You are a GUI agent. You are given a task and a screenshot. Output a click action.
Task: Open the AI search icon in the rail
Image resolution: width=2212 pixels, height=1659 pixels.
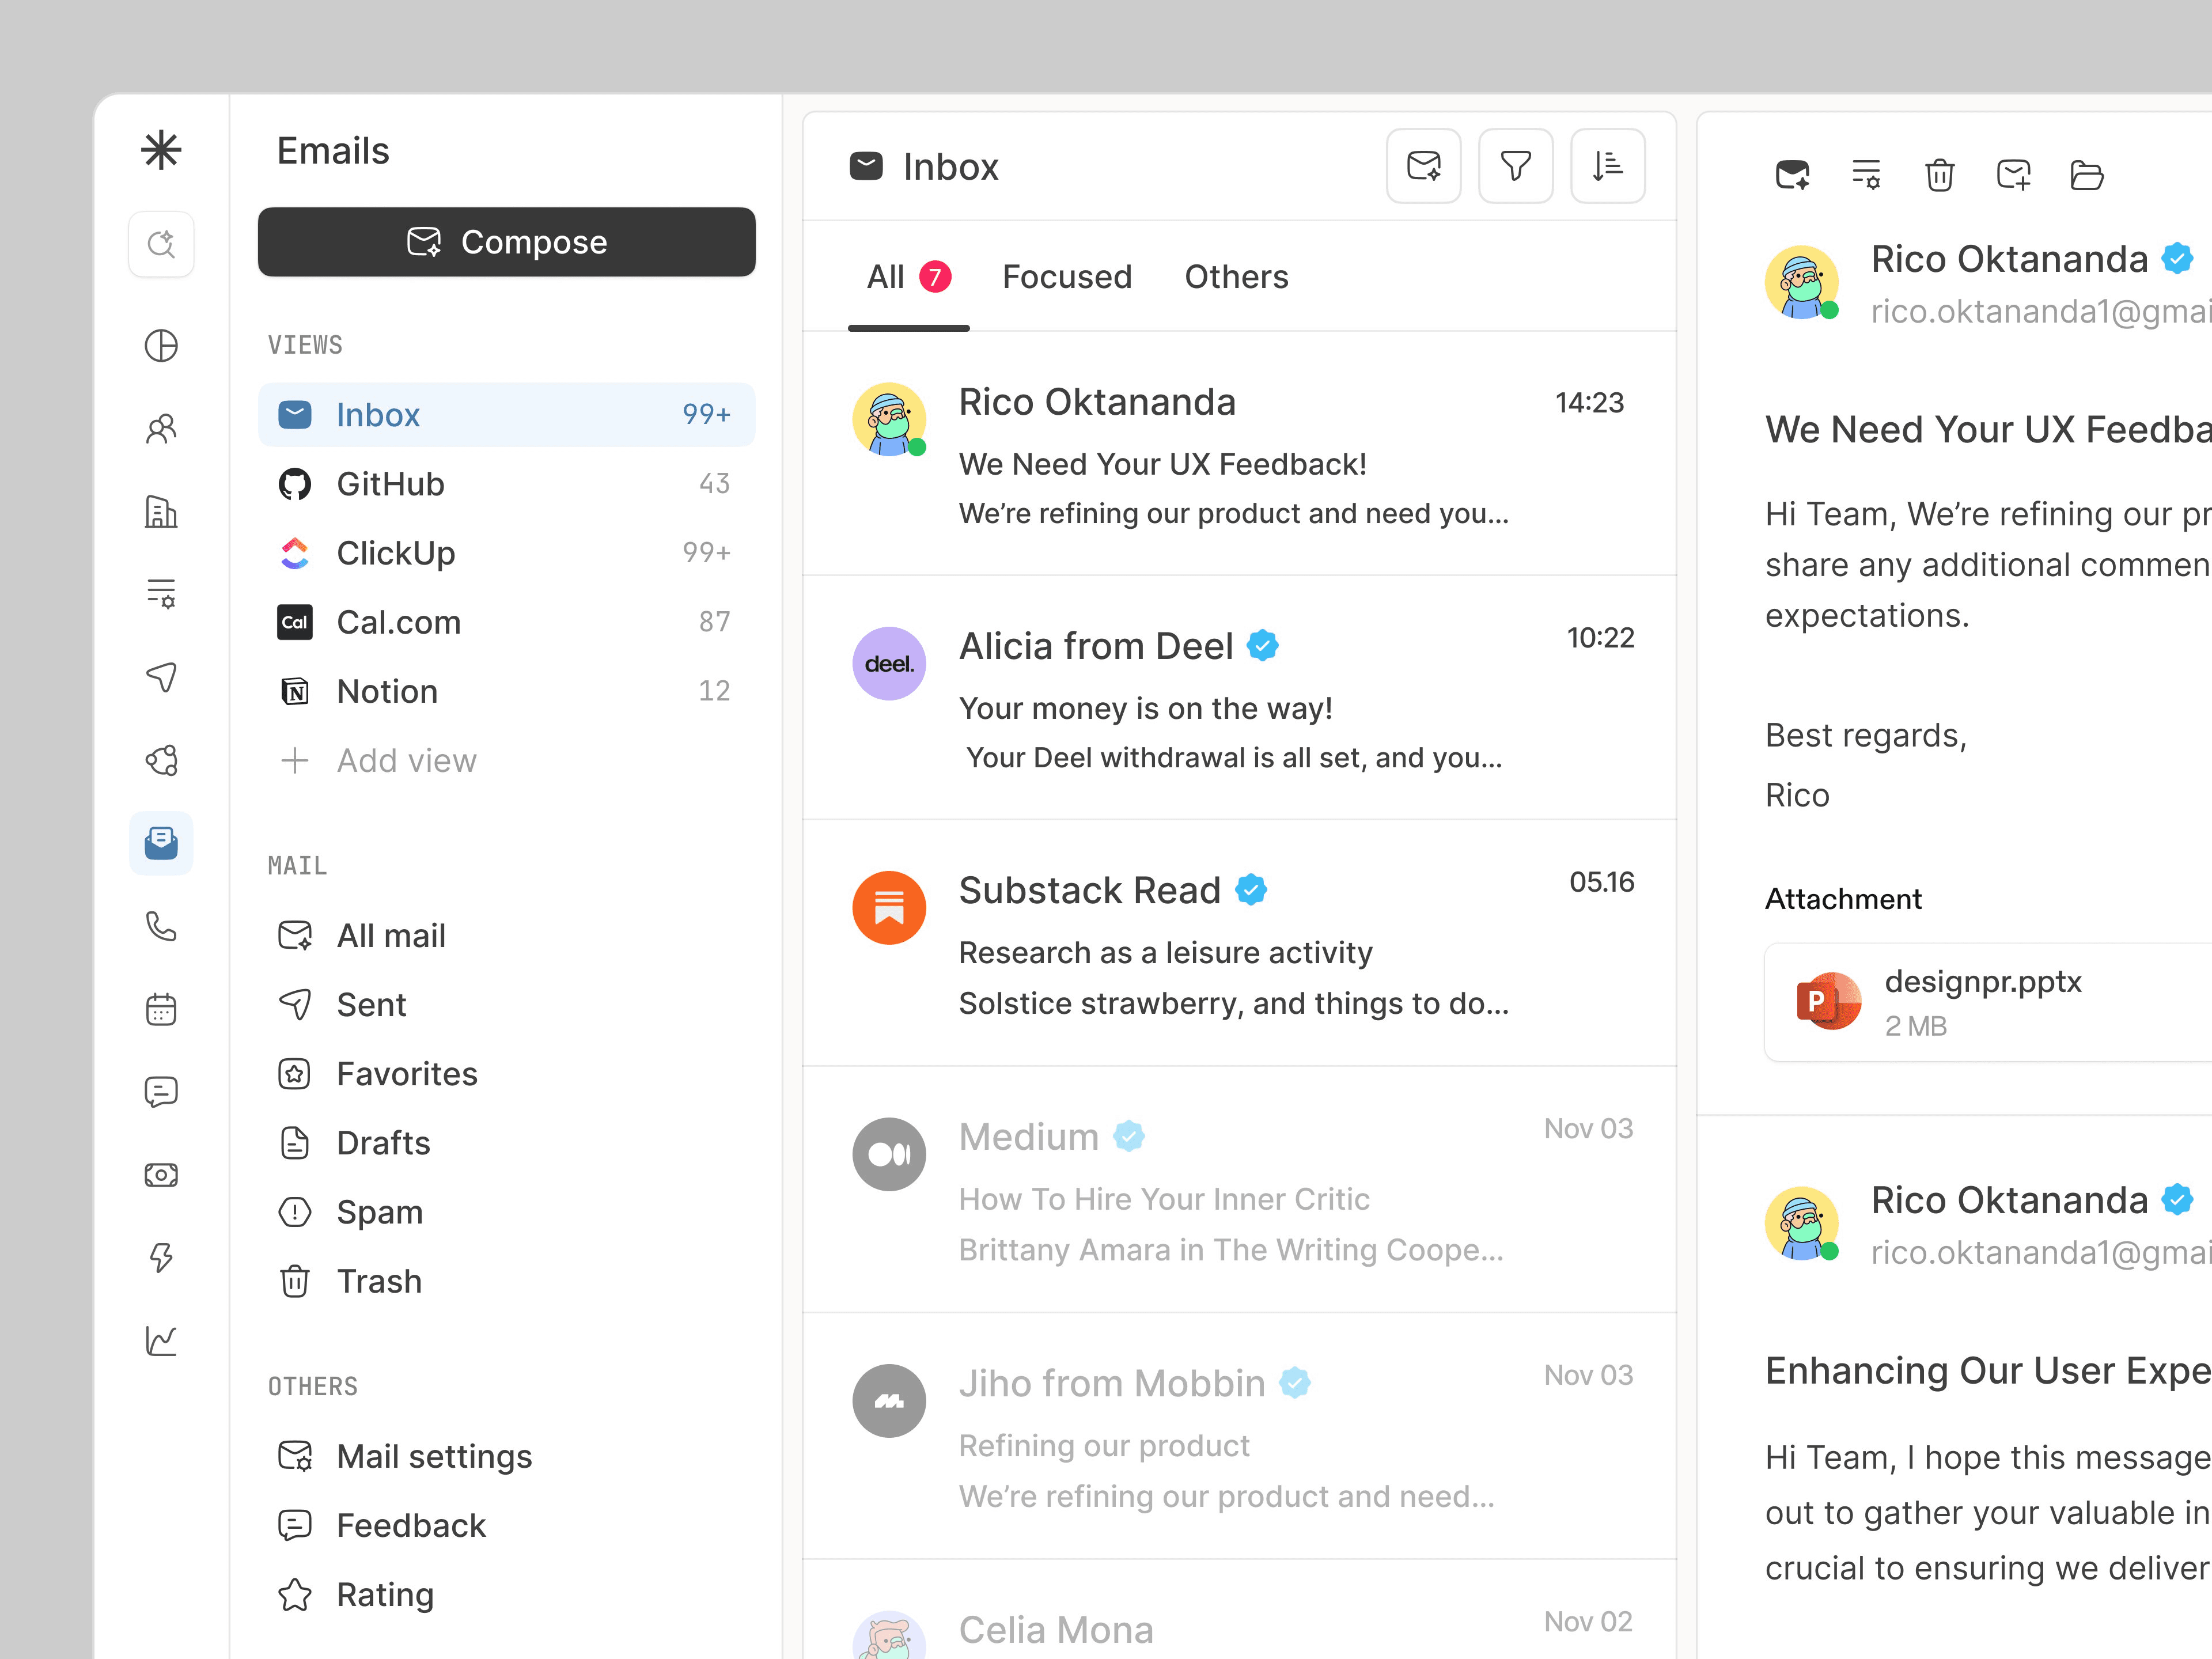(x=161, y=244)
